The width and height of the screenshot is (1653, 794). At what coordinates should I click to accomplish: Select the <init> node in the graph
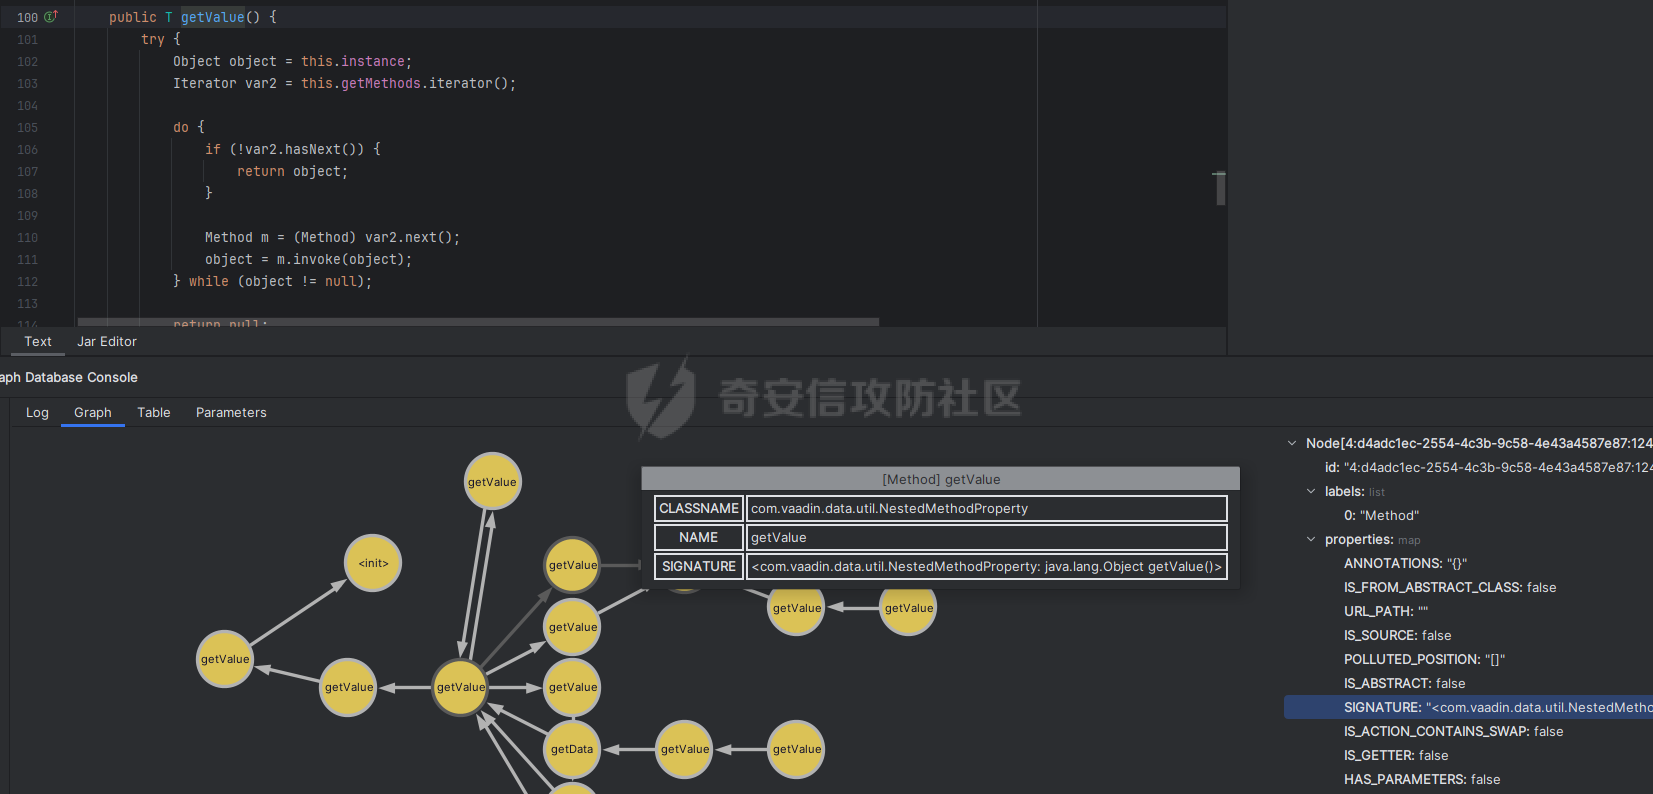pyautogui.click(x=373, y=563)
